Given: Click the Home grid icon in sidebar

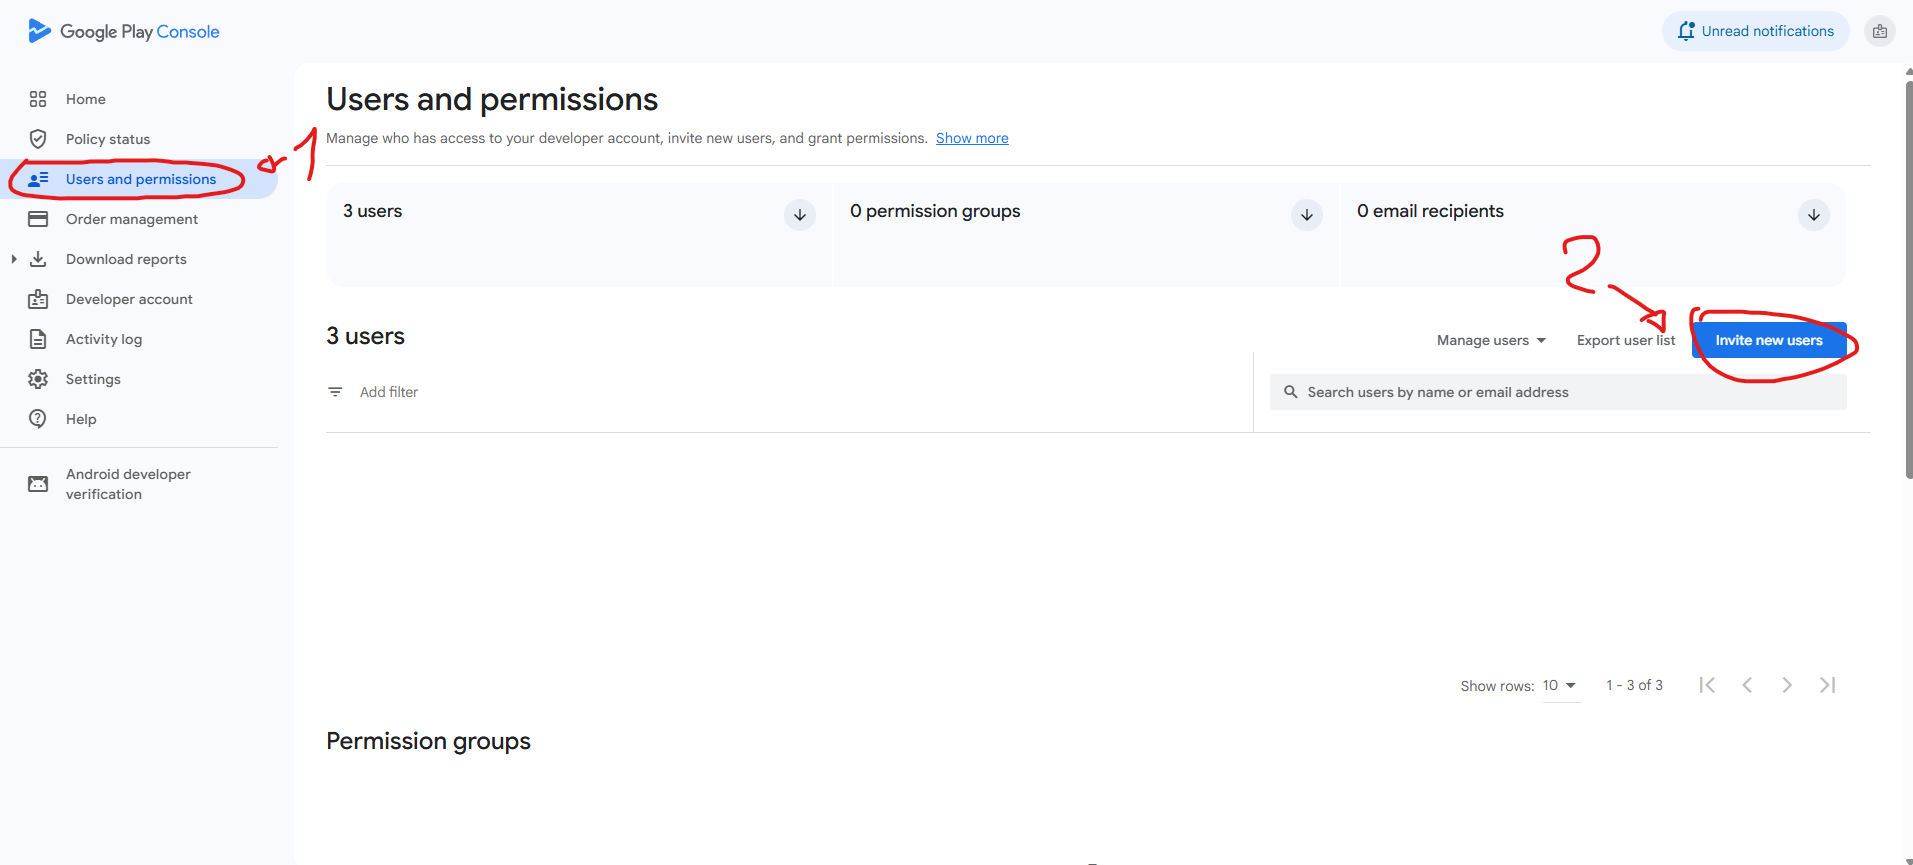Looking at the screenshot, I should point(38,99).
